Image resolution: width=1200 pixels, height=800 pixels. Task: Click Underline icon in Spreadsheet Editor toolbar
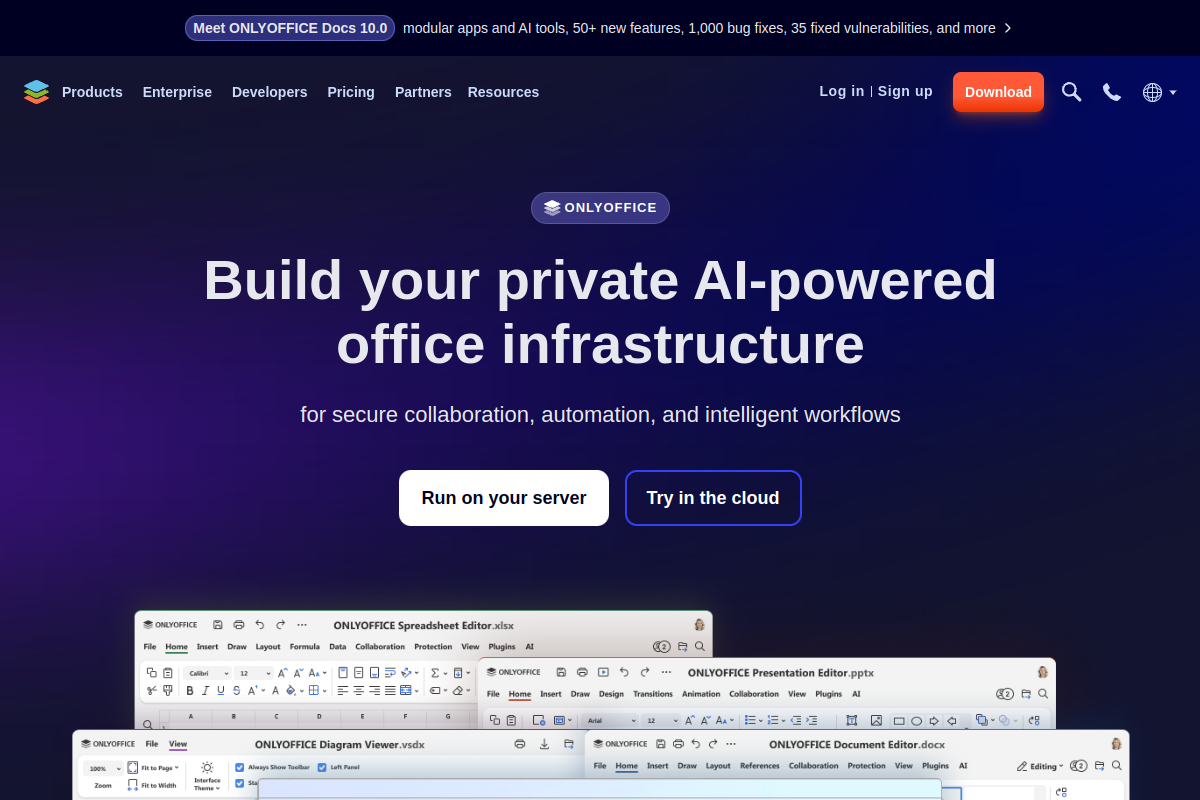pos(221,691)
